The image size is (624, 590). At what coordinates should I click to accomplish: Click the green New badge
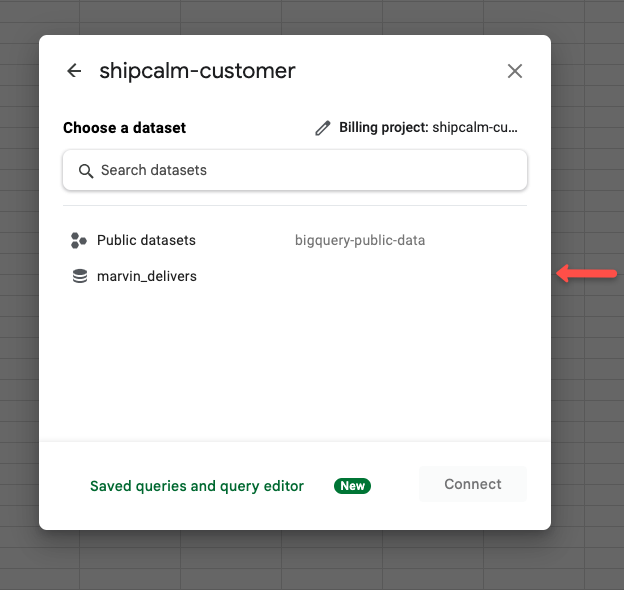(352, 486)
